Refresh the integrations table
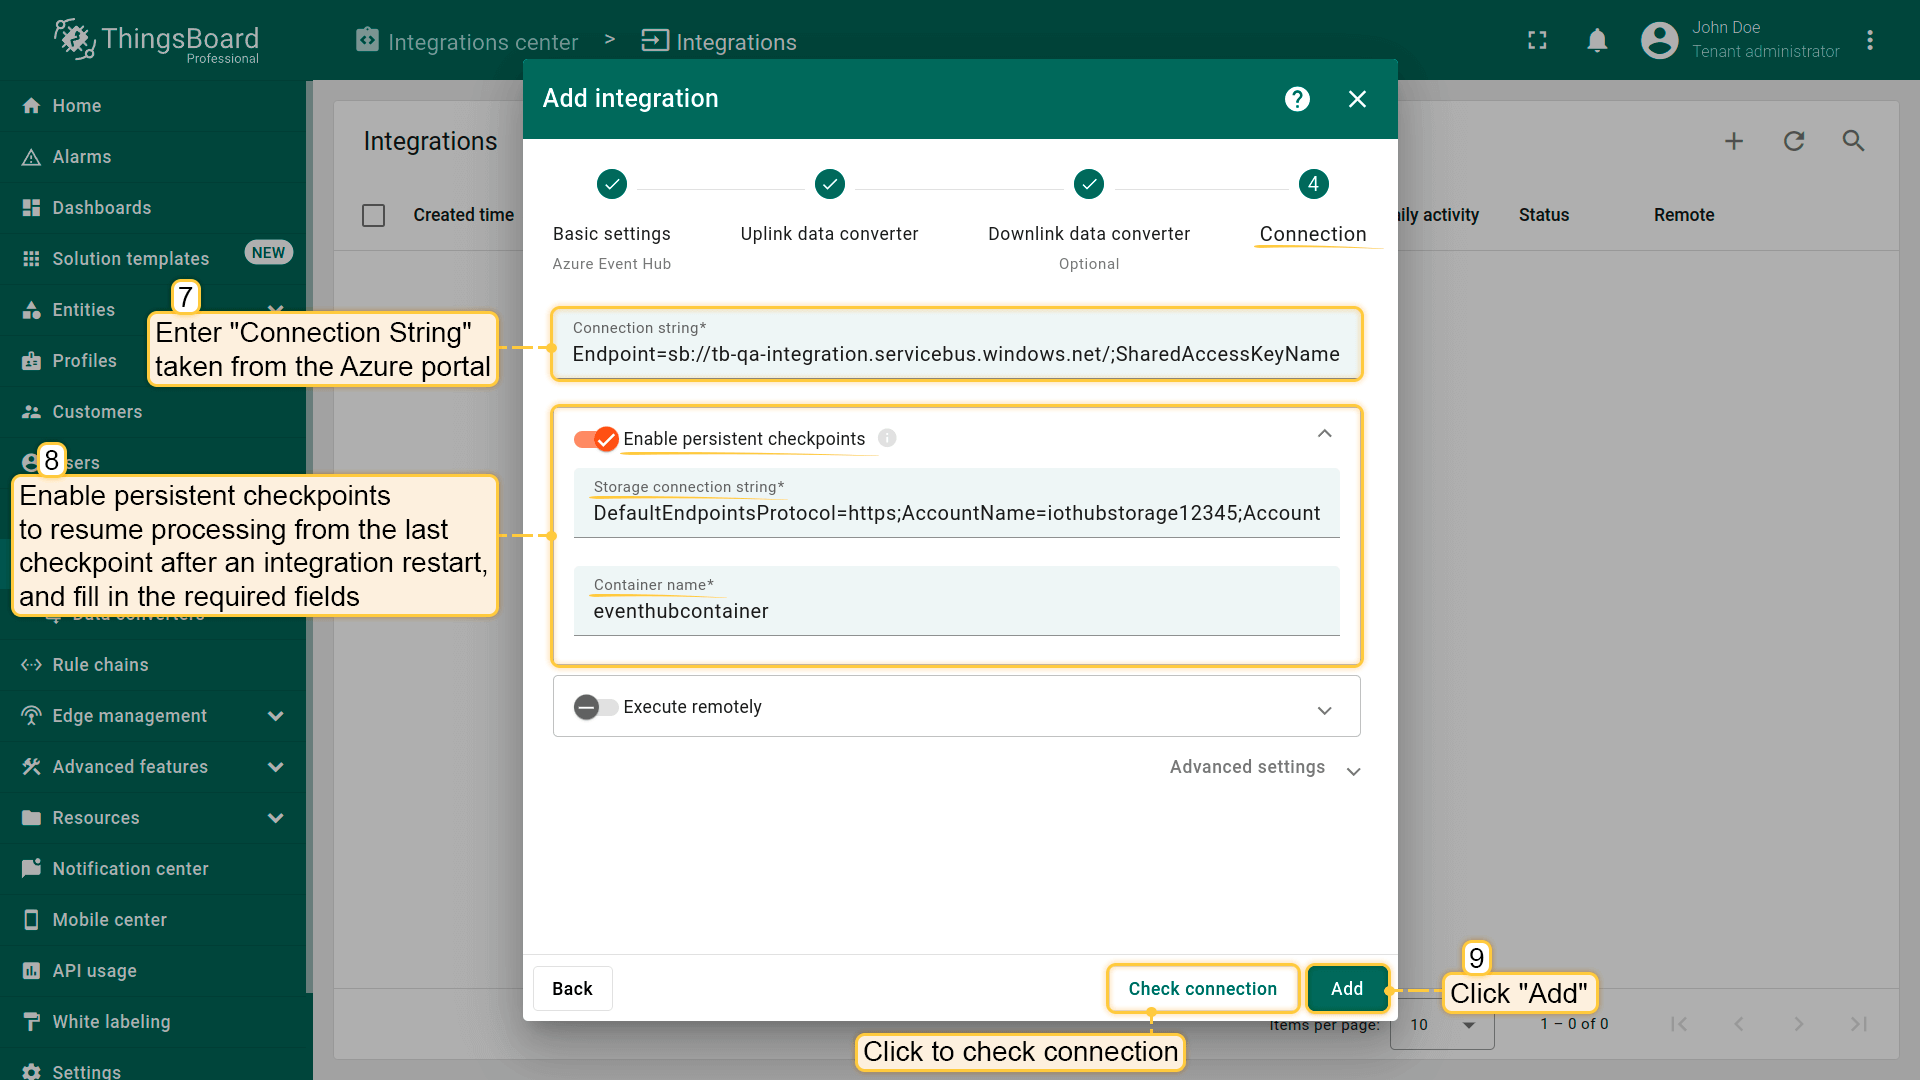This screenshot has width=1920, height=1080. click(1794, 141)
